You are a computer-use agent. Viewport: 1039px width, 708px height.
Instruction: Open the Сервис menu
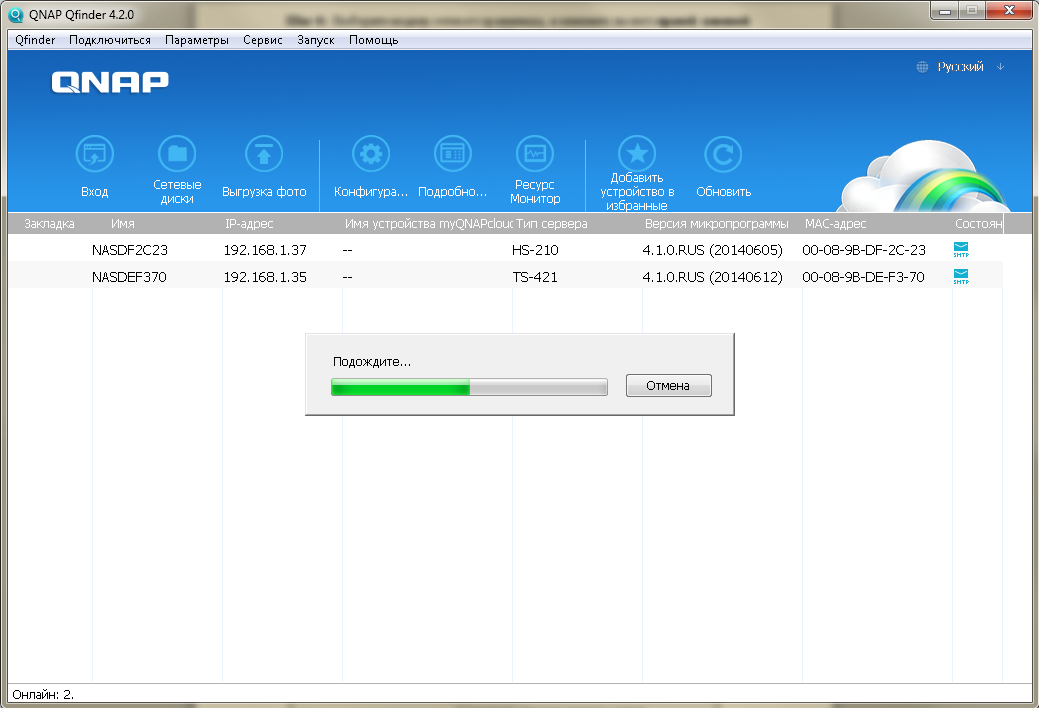point(262,40)
